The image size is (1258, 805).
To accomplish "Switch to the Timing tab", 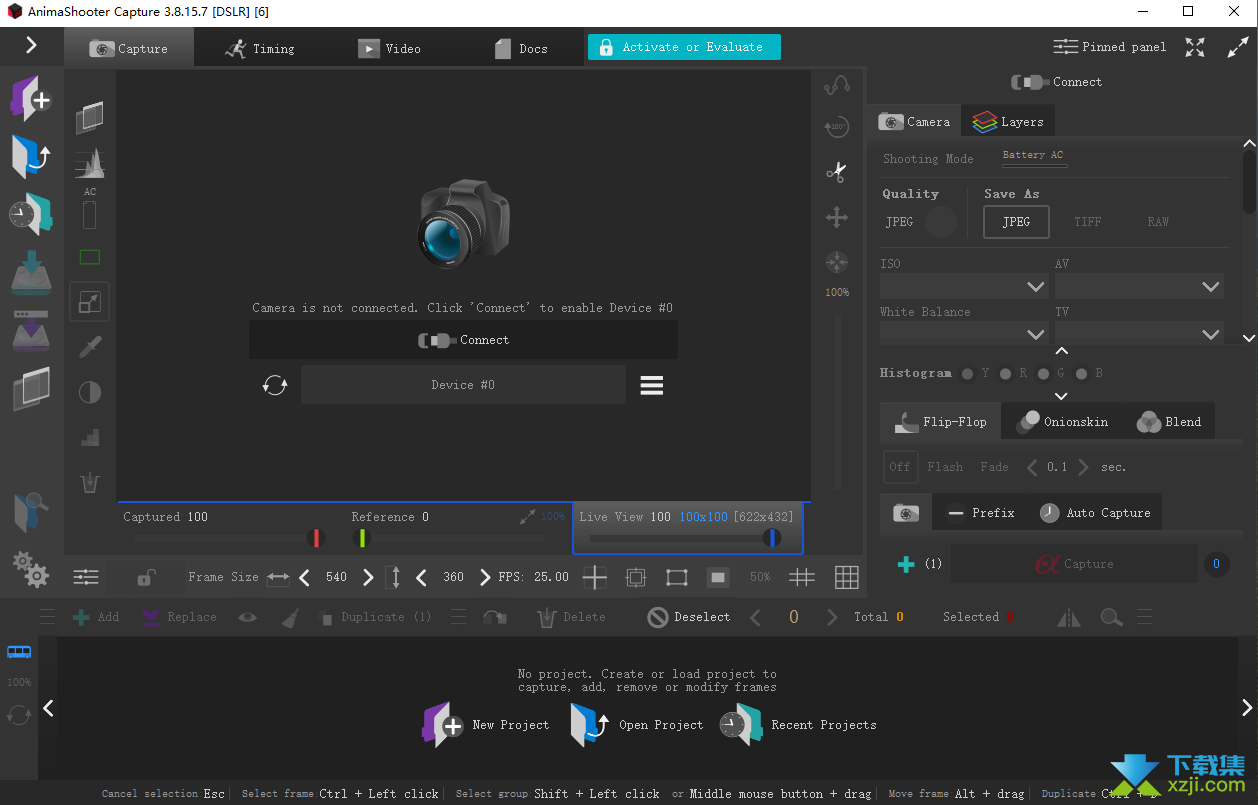I will tap(260, 48).
